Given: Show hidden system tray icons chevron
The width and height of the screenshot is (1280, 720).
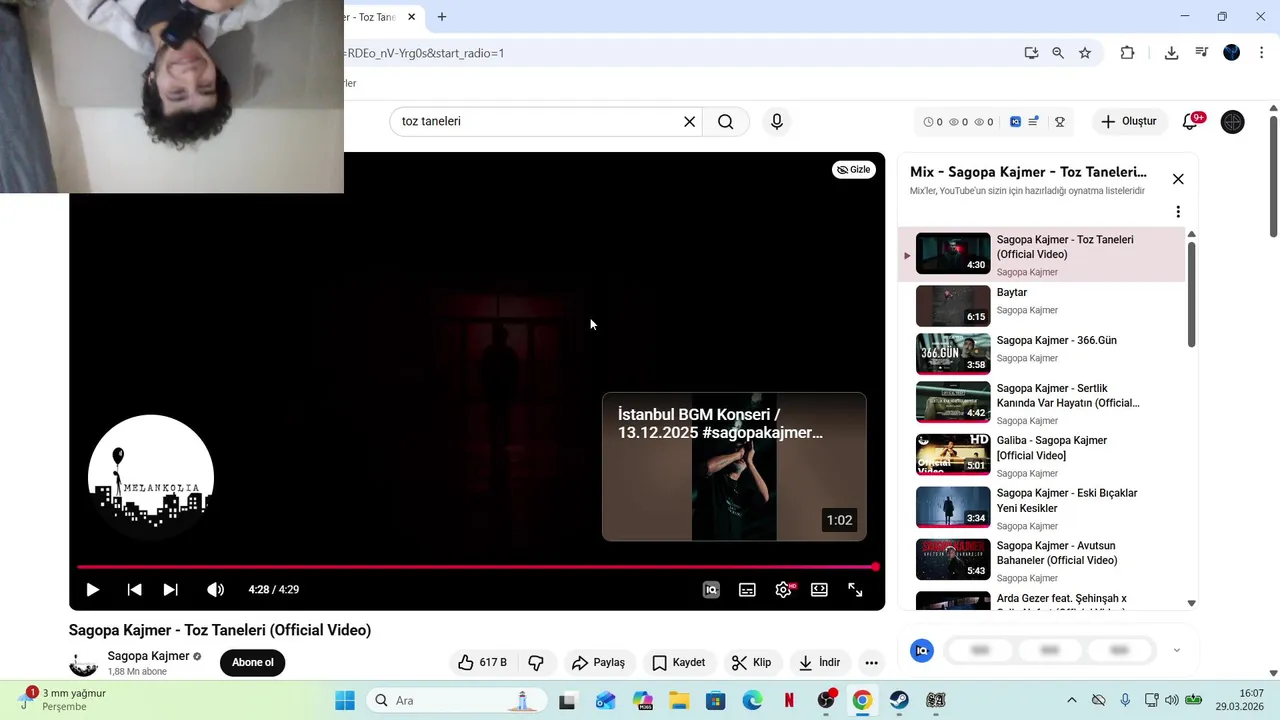Looking at the screenshot, I should (x=1072, y=700).
